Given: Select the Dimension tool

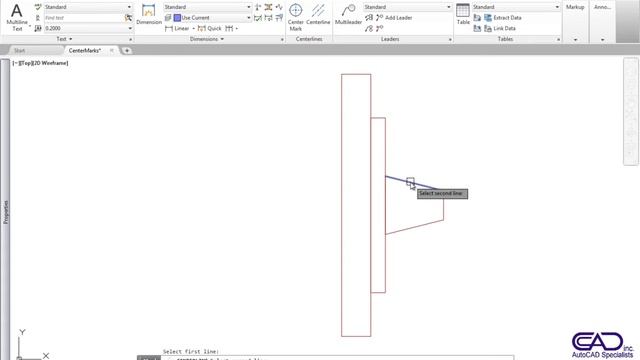Looking at the screenshot, I should click(x=149, y=15).
